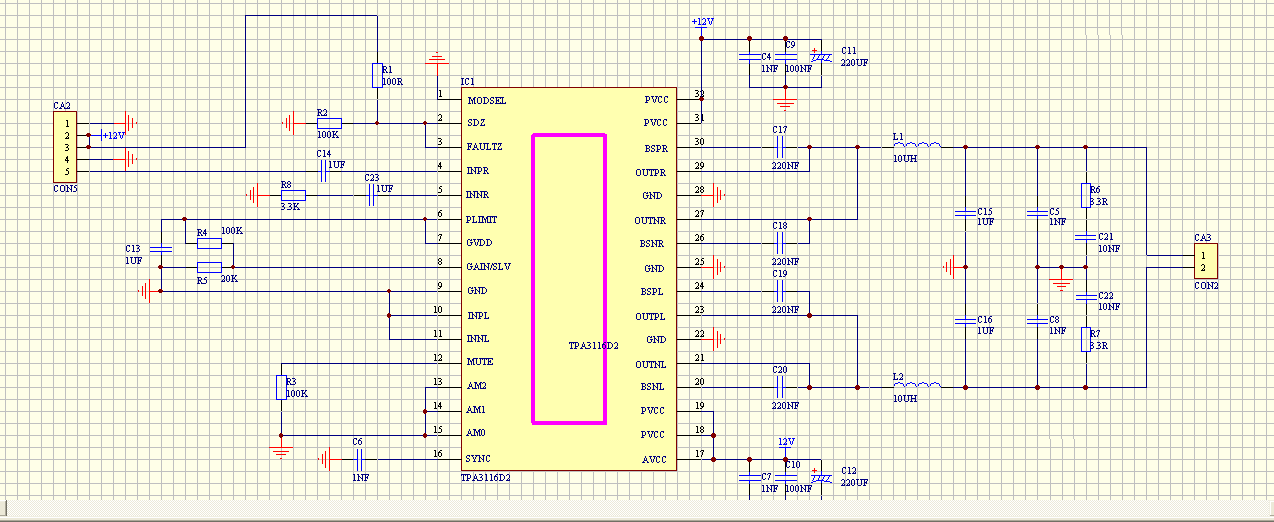Select resistor R1 100R symbol
Viewport: 1274px width, 522px height.
click(x=377, y=75)
